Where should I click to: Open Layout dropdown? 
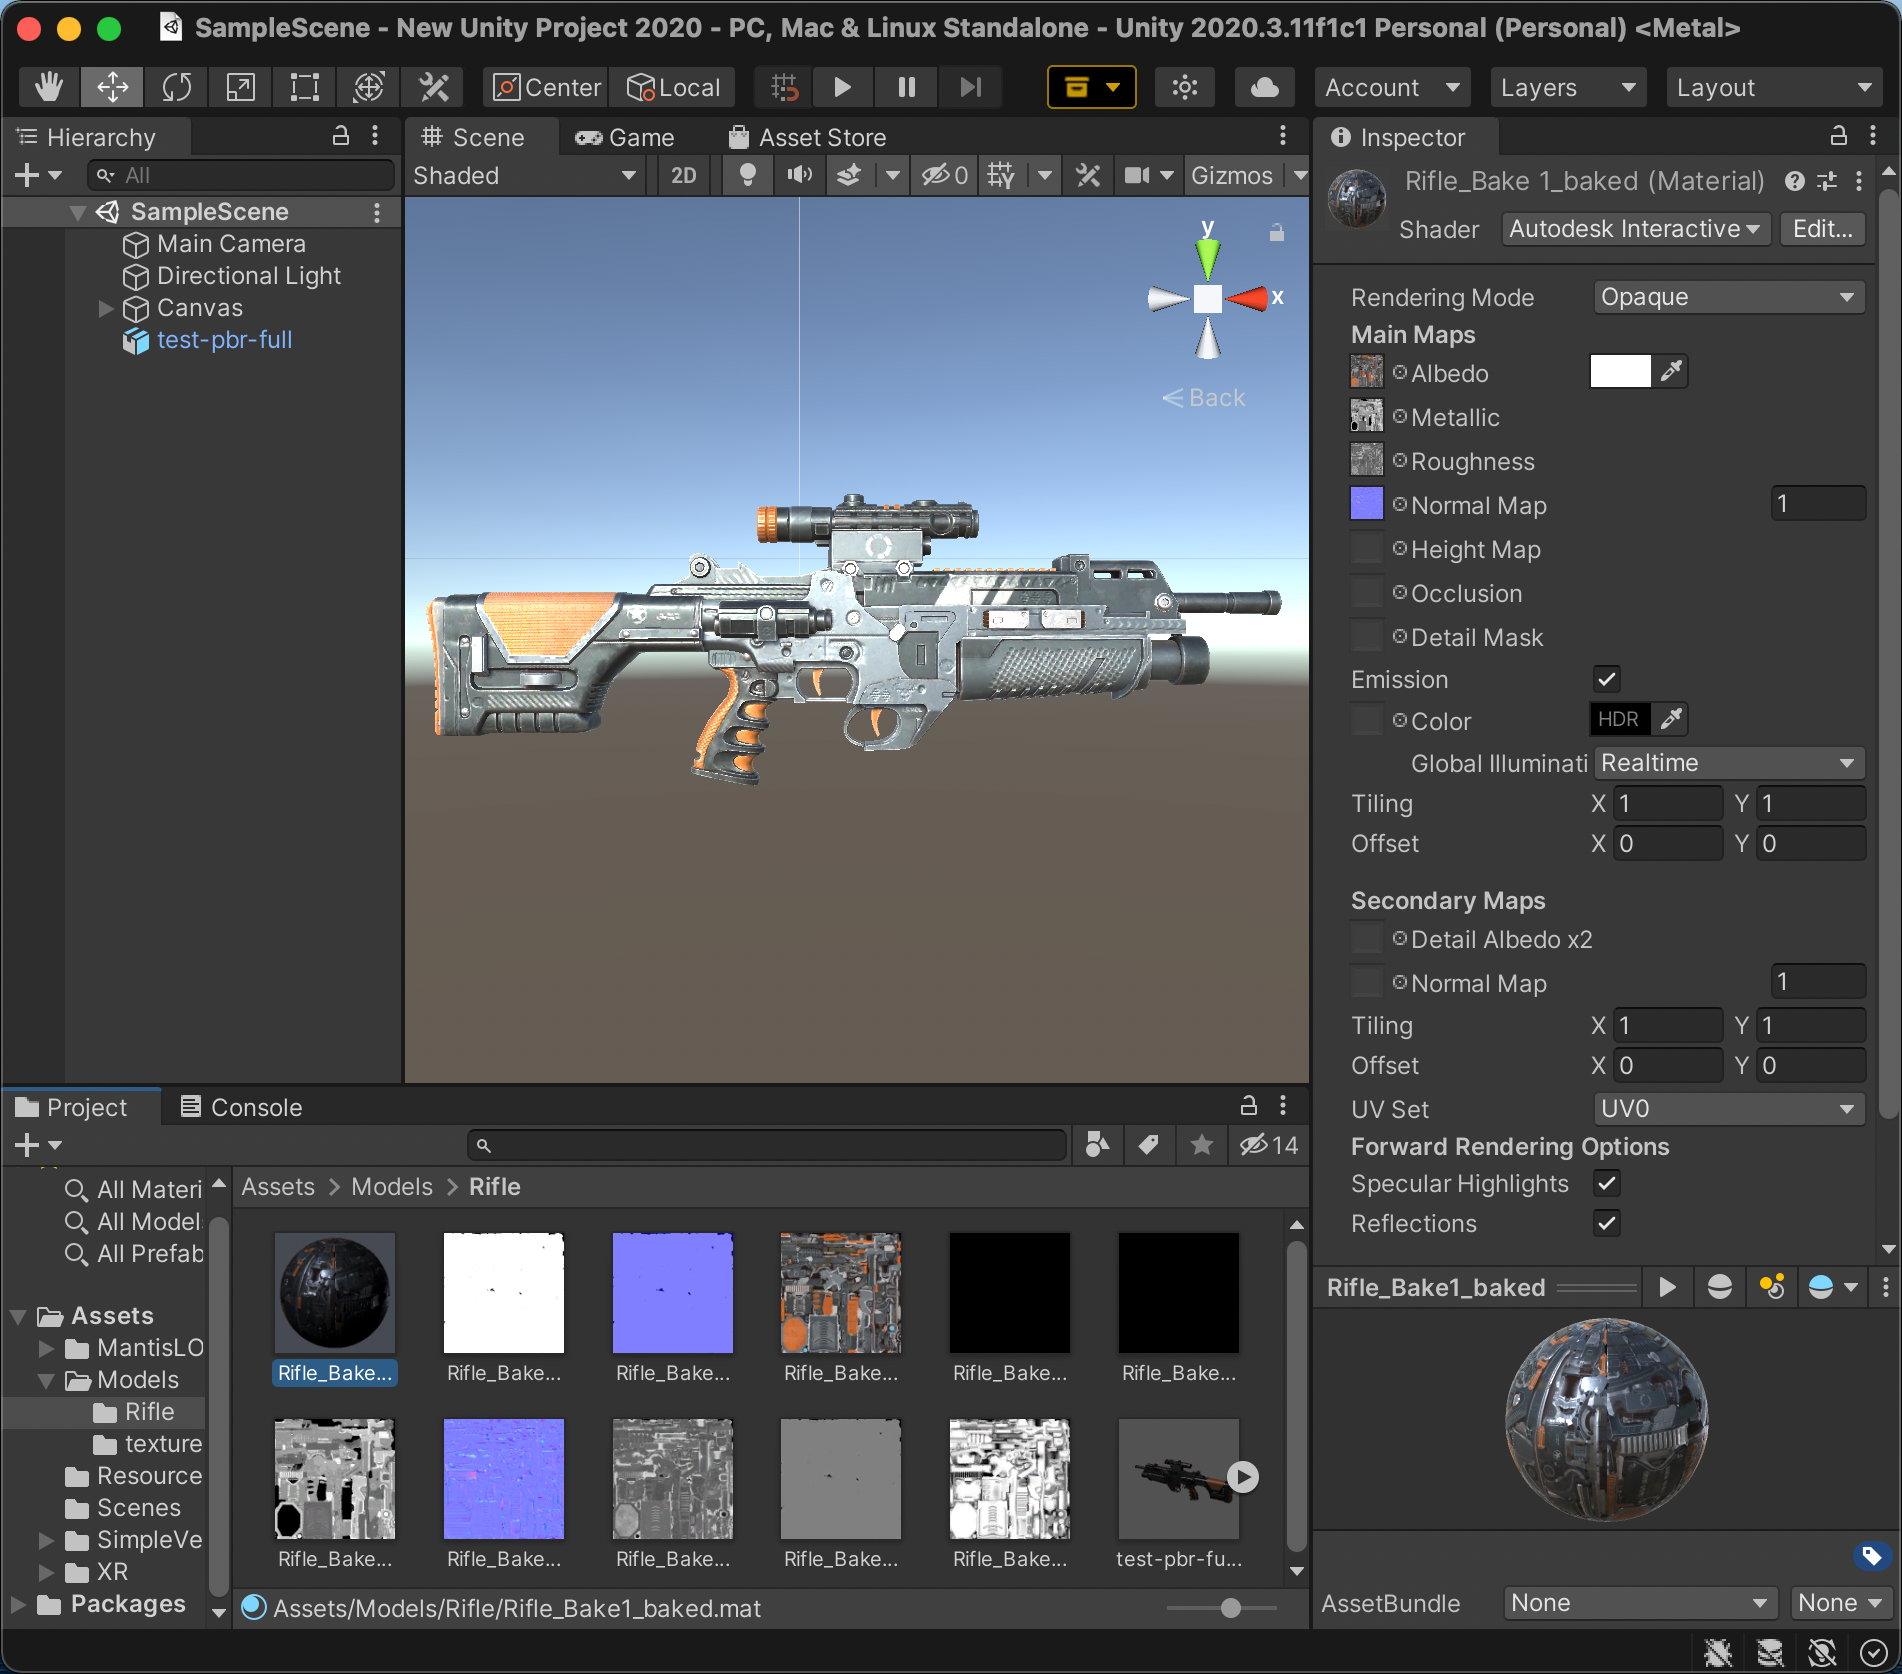coord(1773,88)
